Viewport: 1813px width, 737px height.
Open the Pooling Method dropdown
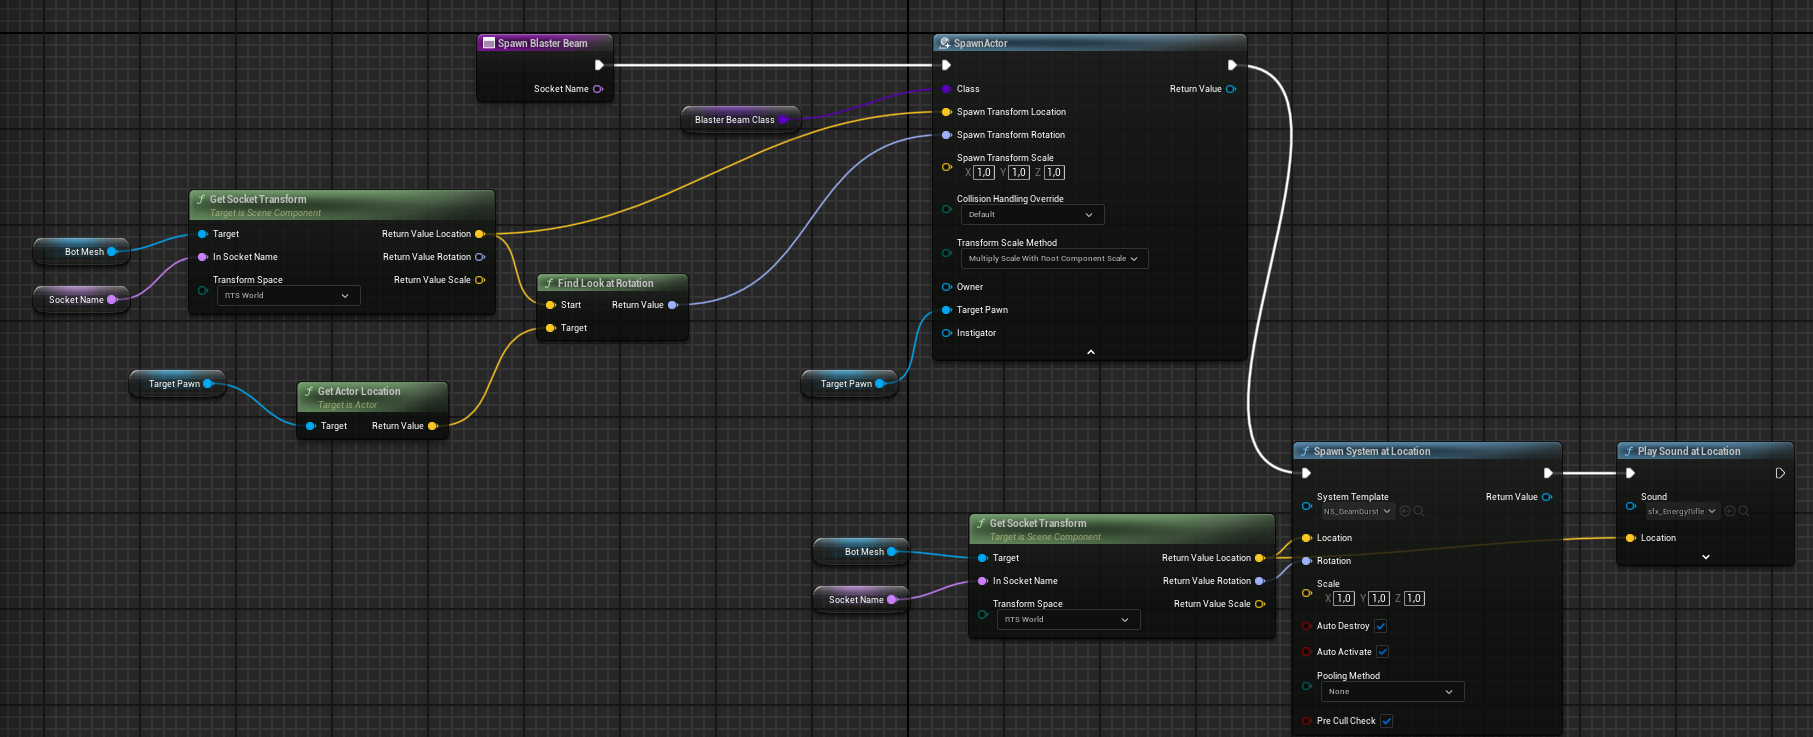click(x=1391, y=691)
